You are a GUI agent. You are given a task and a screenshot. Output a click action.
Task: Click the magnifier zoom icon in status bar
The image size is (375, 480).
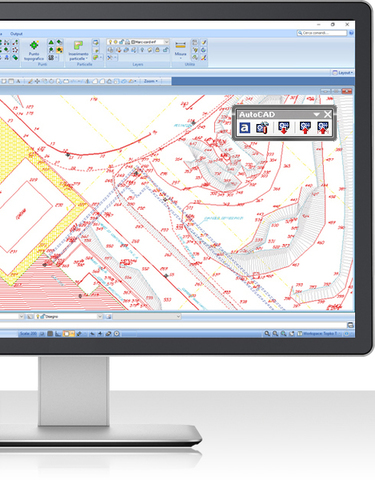coord(267,333)
